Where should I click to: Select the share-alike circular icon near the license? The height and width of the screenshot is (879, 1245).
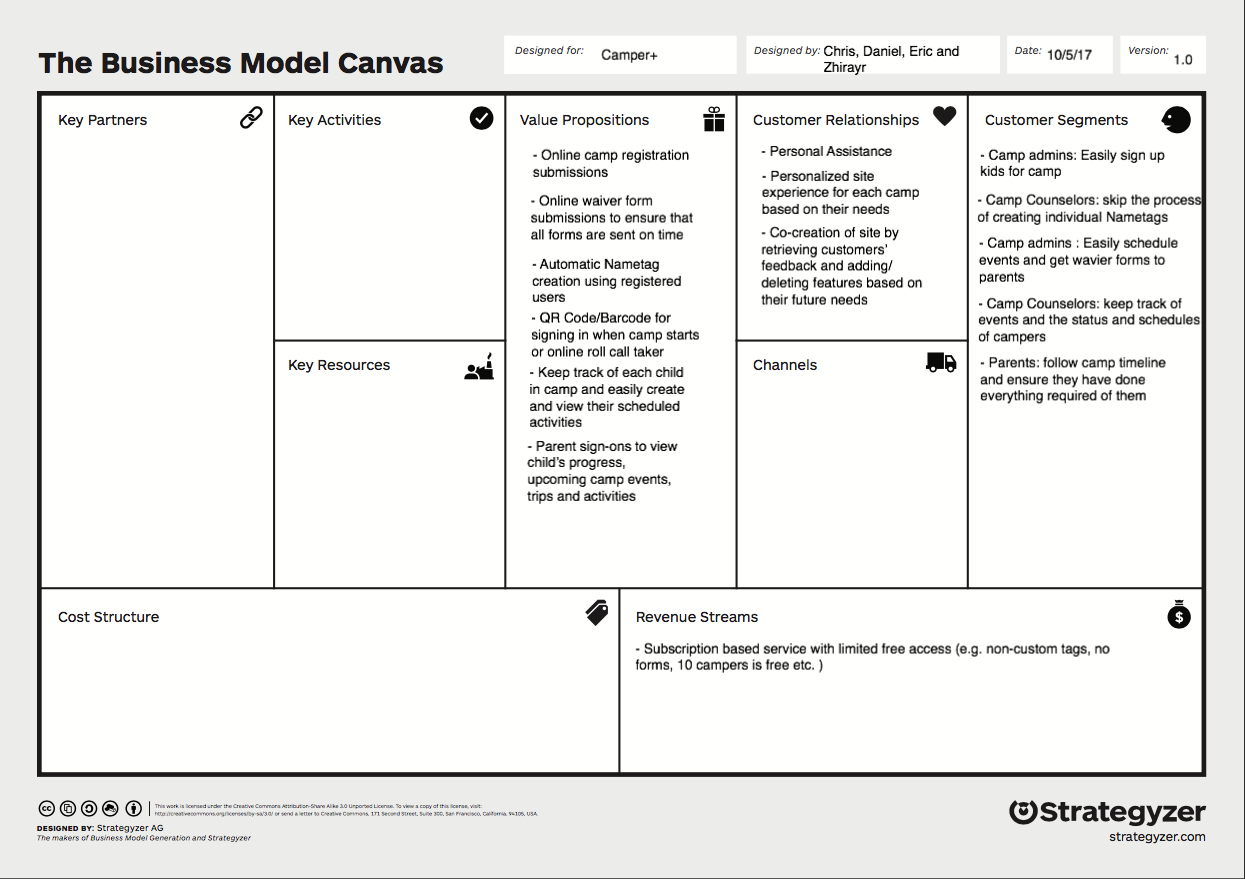point(90,808)
